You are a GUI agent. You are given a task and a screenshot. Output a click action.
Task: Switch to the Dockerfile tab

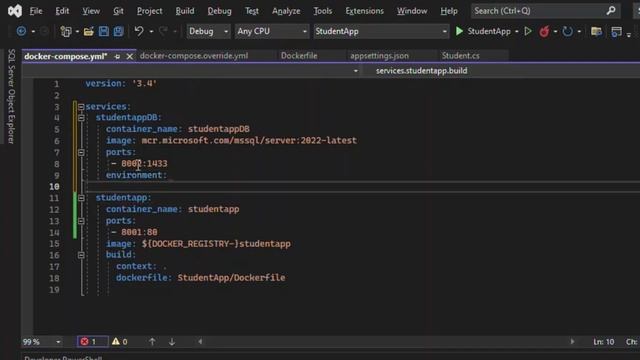[x=299, y=56]
